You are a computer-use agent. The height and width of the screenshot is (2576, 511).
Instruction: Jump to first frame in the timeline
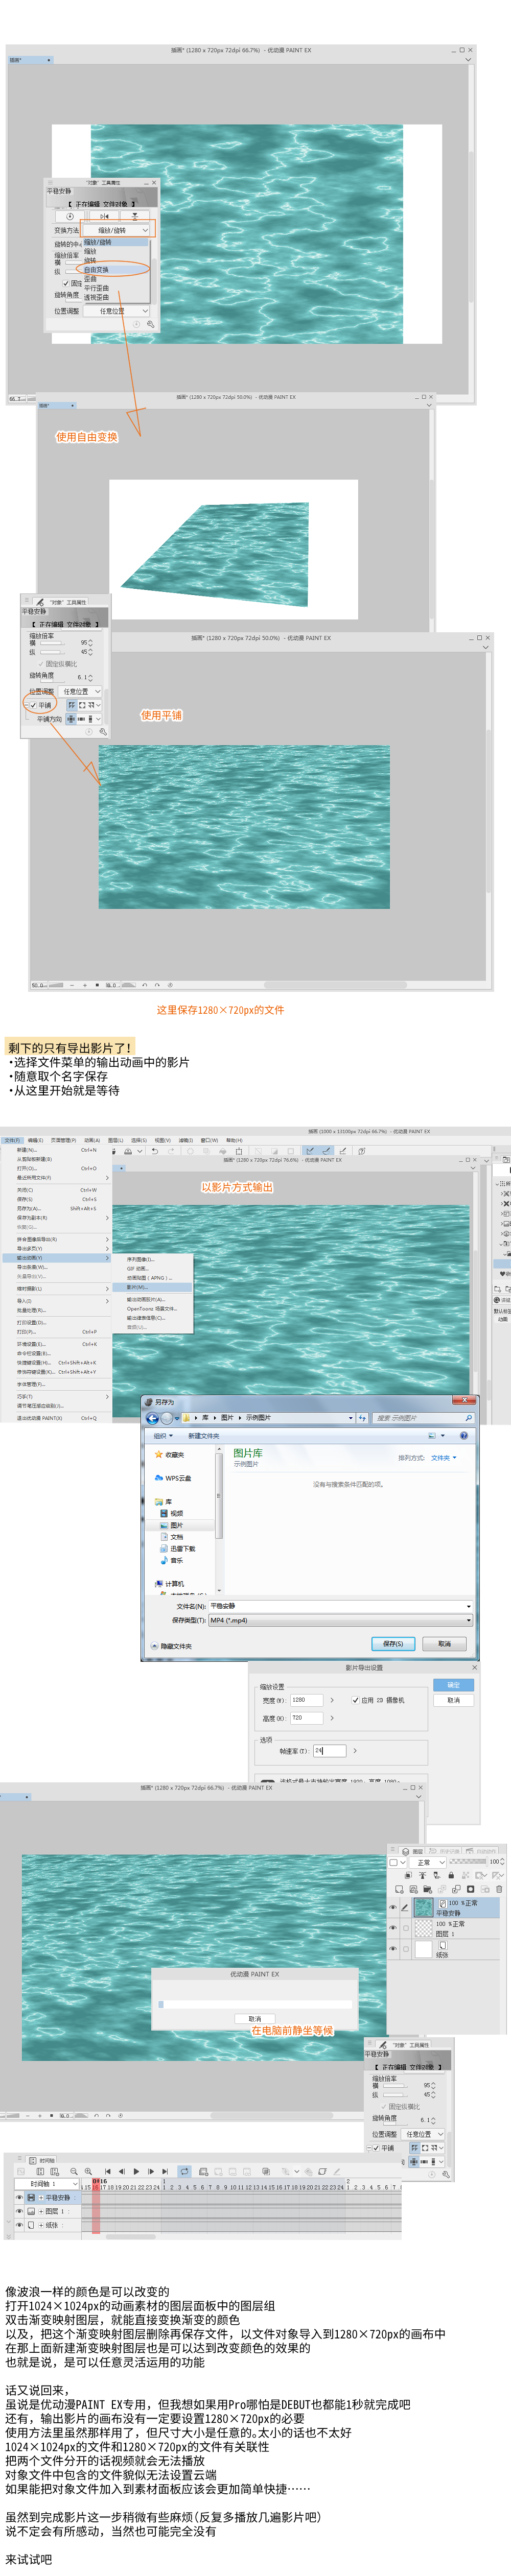pyautogui.click(x=108, y=2171)
